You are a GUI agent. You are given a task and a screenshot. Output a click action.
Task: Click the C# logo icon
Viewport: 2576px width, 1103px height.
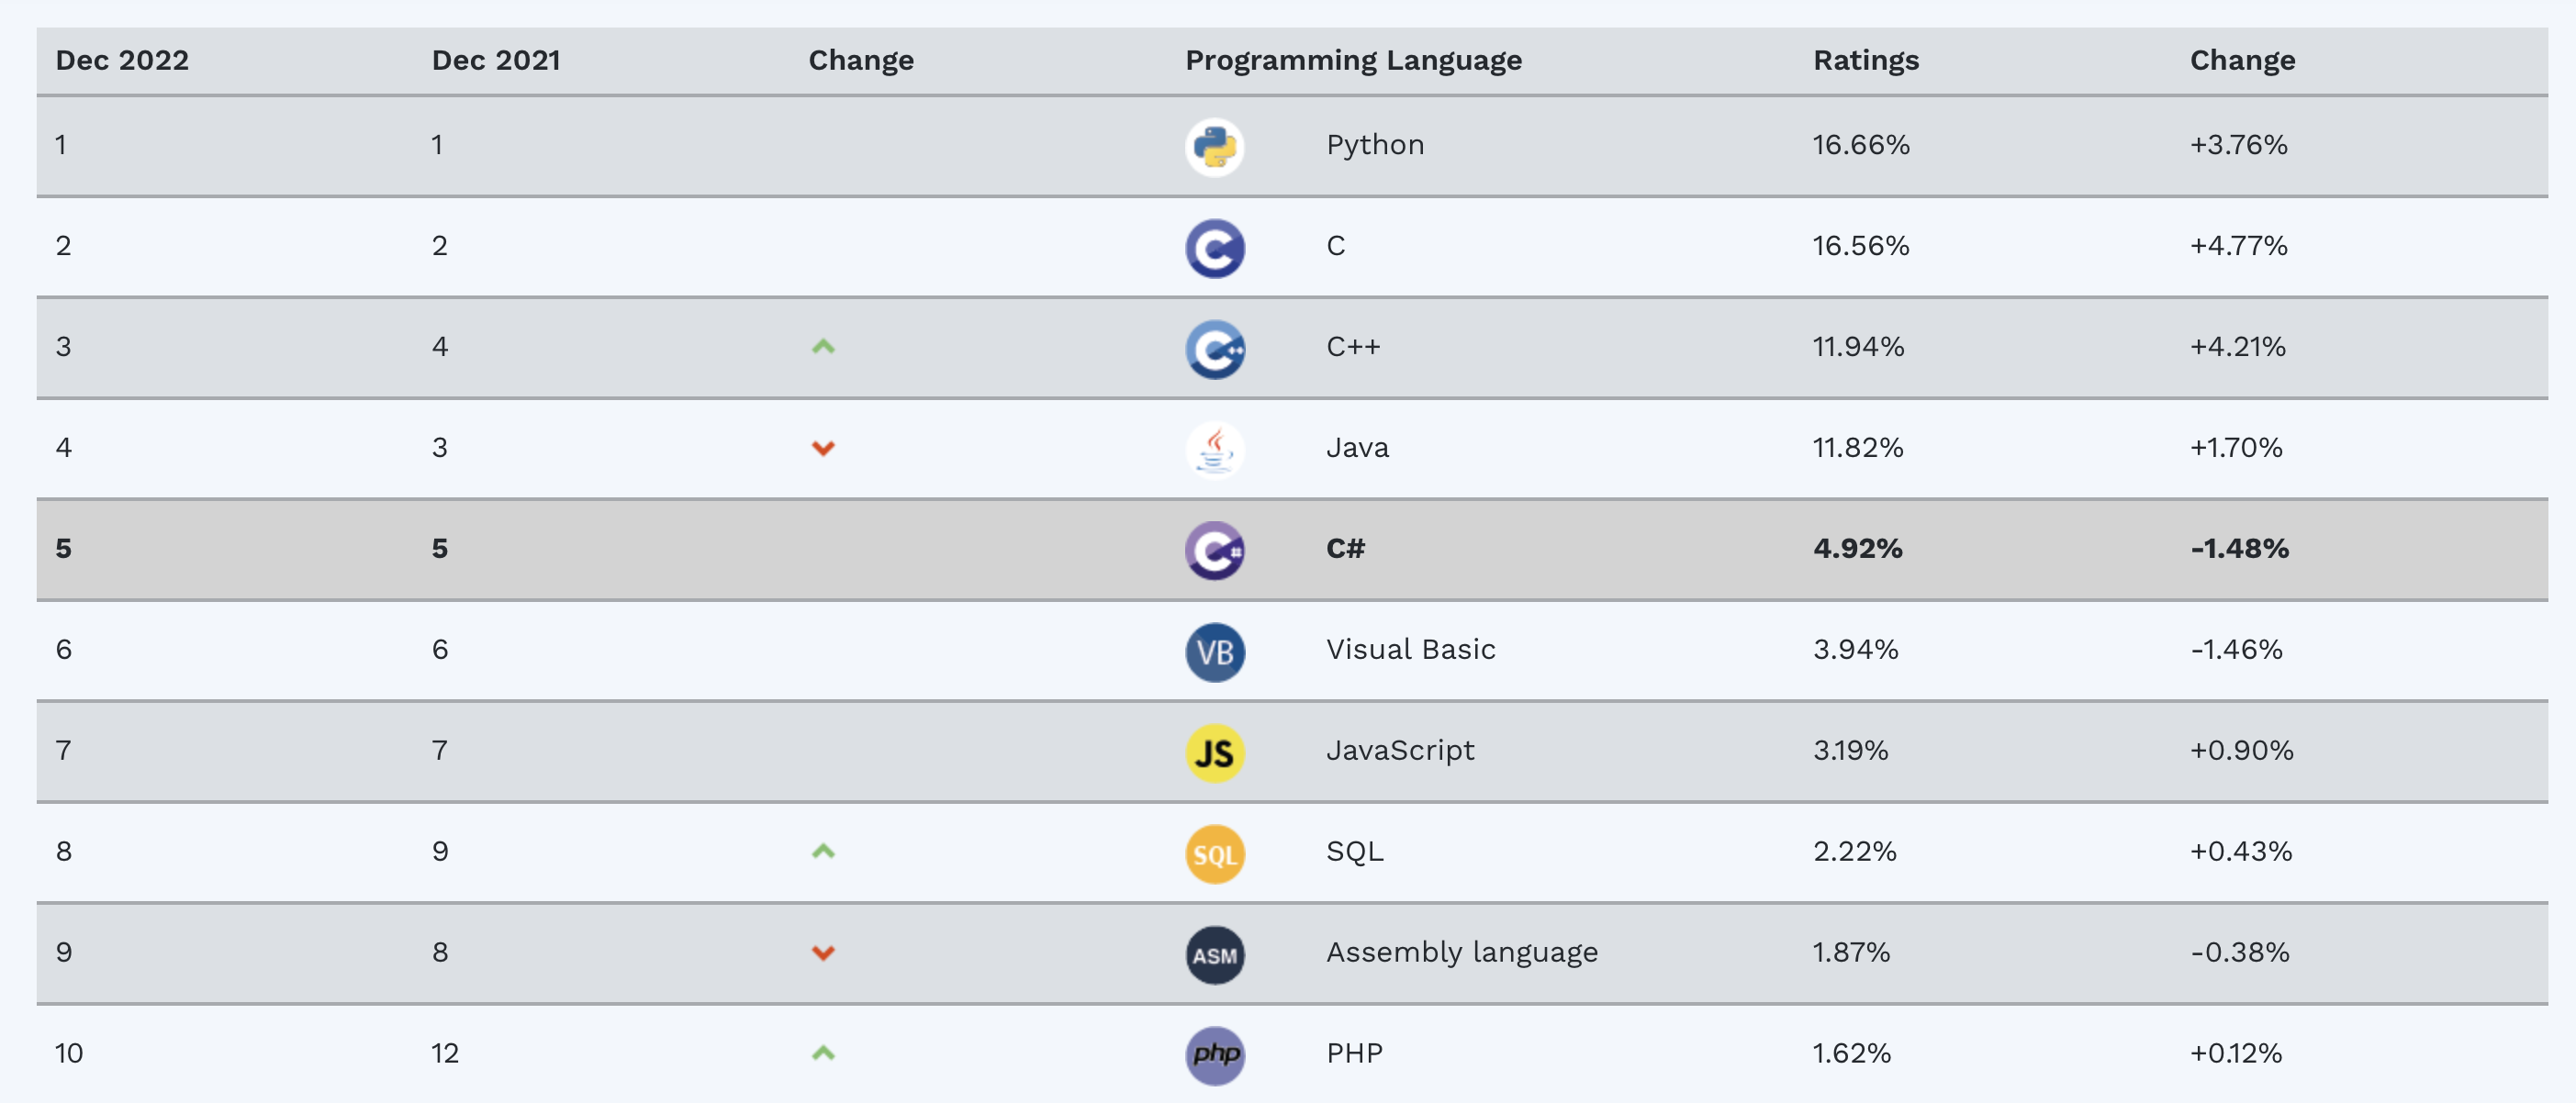click(x=1214, y=550)
